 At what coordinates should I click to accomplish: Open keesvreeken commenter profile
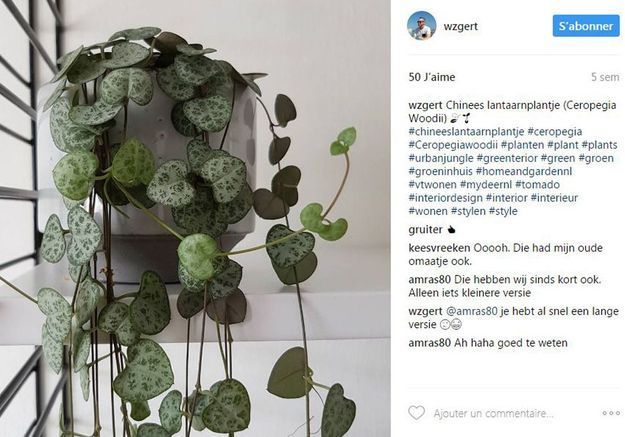click(x=439, y=248)
